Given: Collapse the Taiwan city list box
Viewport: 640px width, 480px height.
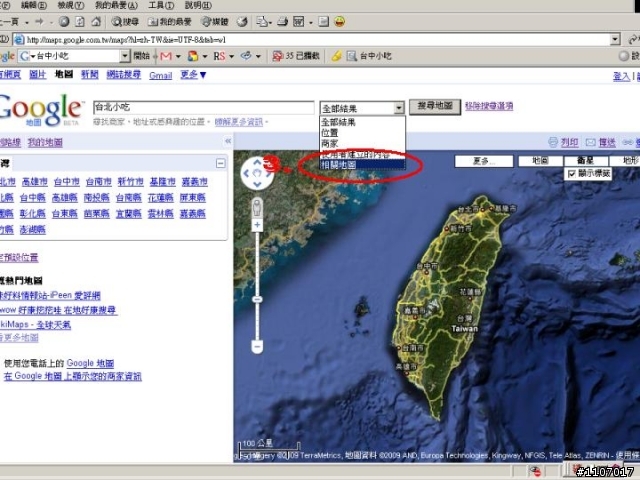Looking at the screenshot, I should pos(221,163).
